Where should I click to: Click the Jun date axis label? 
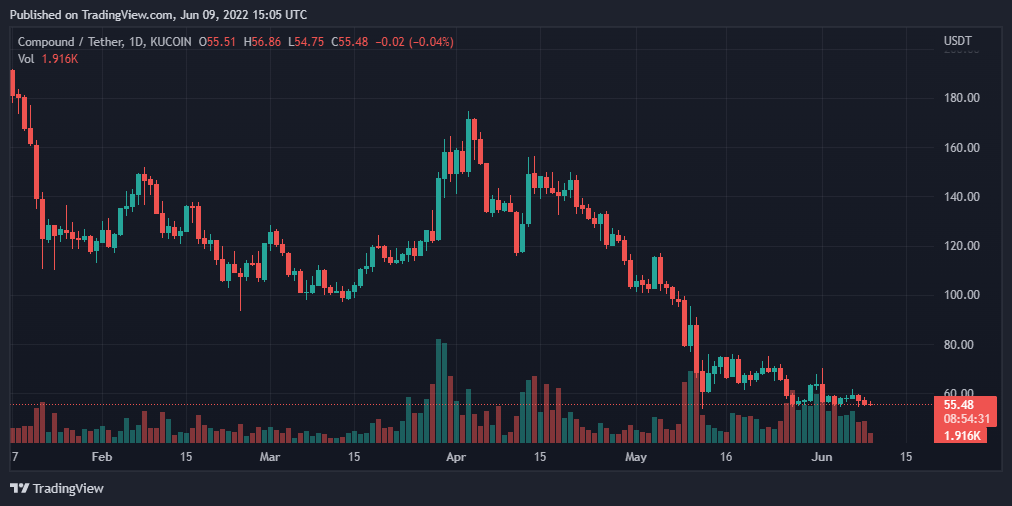click(822, 457)
